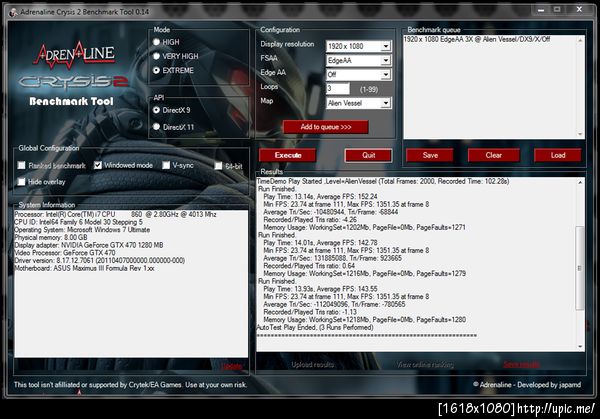Click the Driver version line
Image resolution: width=600 pixels, height=419 pixels.
pyautogui.click(x=99, y=261)
